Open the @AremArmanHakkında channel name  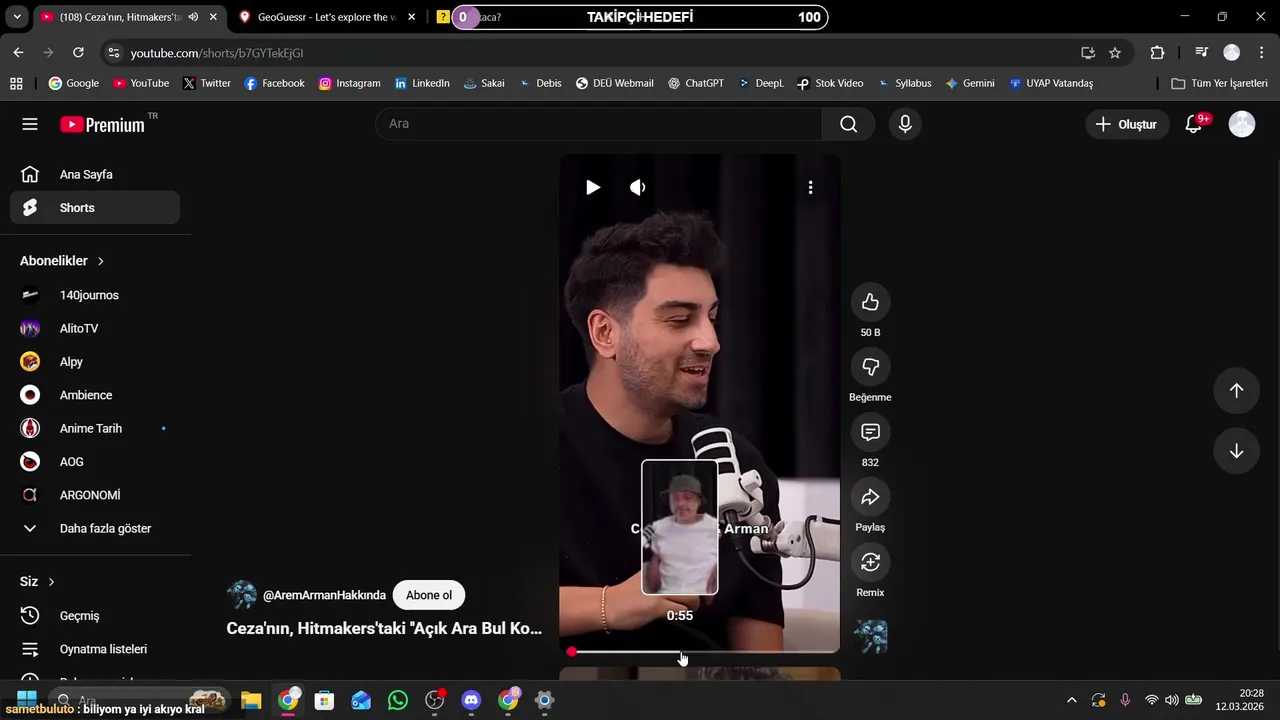click(324, 595)
